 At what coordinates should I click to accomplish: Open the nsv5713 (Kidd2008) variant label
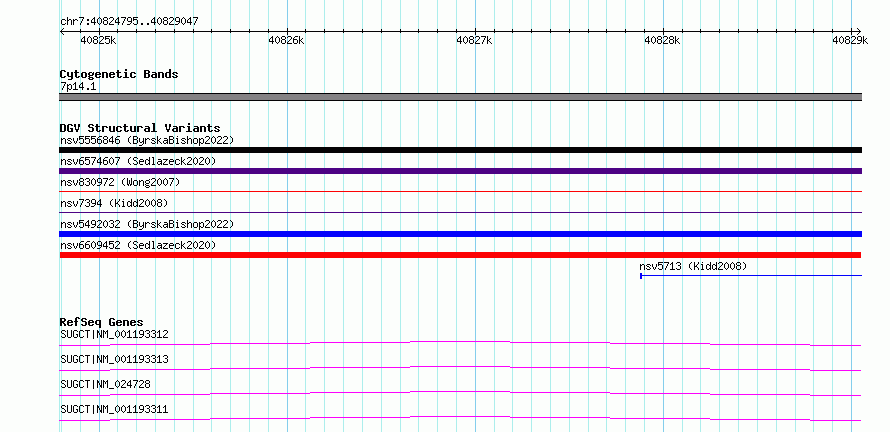693,266
